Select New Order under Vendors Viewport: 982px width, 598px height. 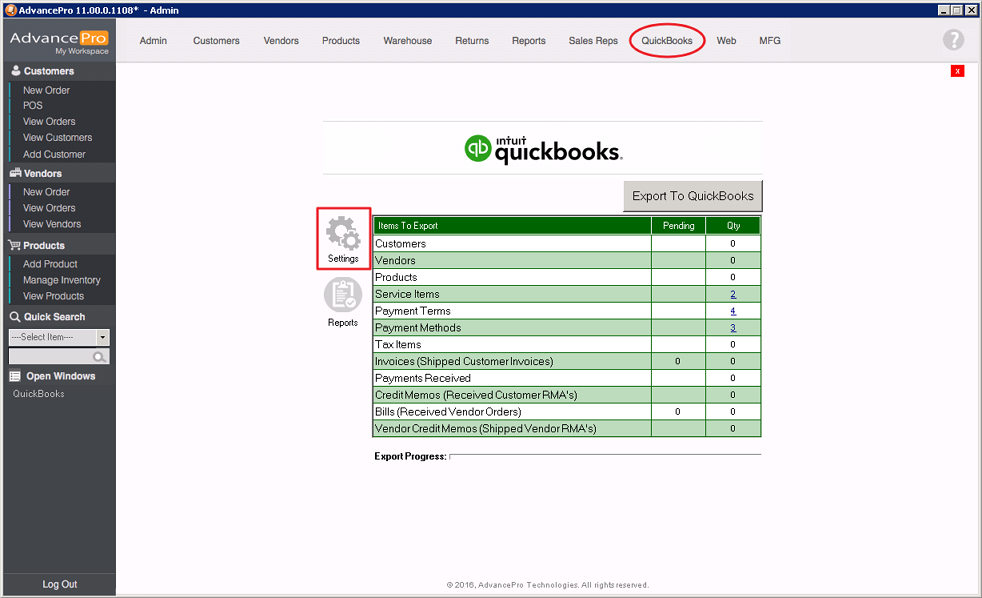point(46,192)
